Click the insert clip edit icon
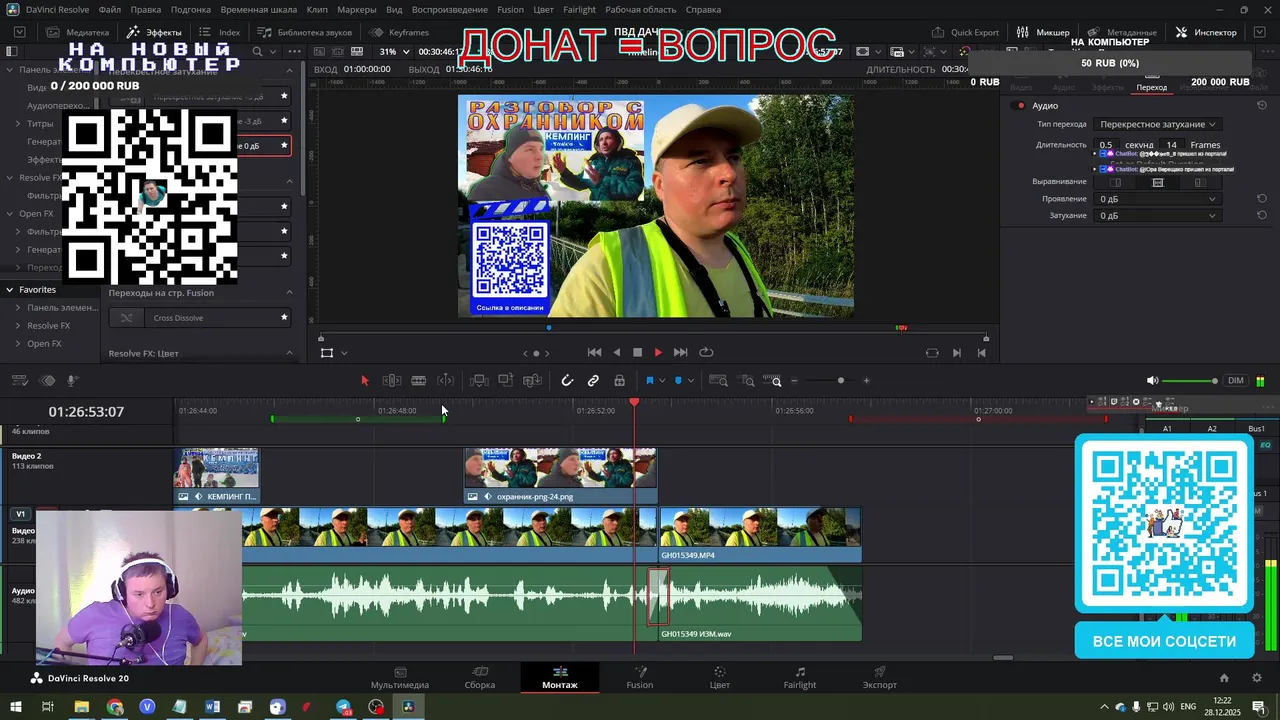This screenshot has width=1280, height=720. [x=479, y=381]
